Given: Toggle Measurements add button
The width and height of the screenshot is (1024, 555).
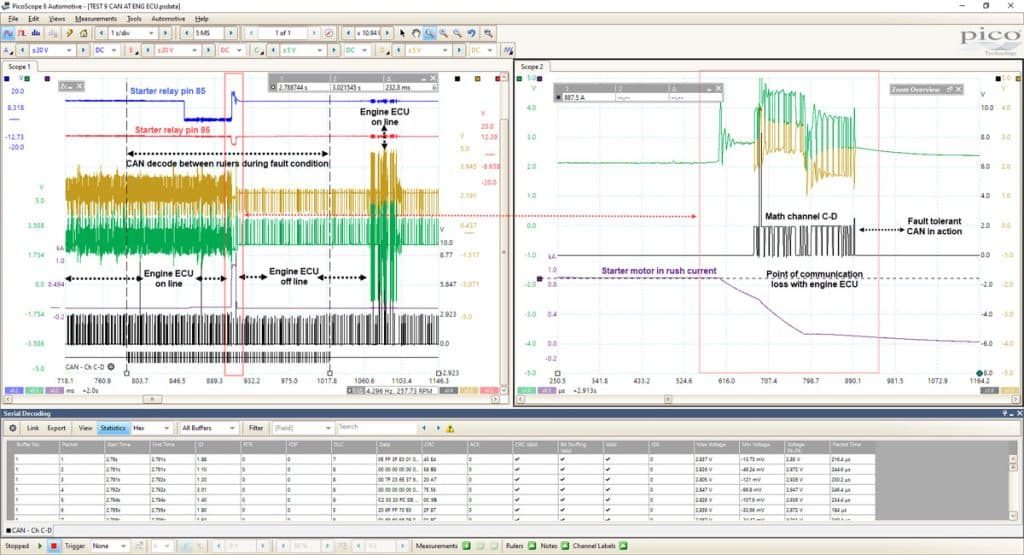Looking at the screenshot, I should pyautogui.click(x=466, y=546).
